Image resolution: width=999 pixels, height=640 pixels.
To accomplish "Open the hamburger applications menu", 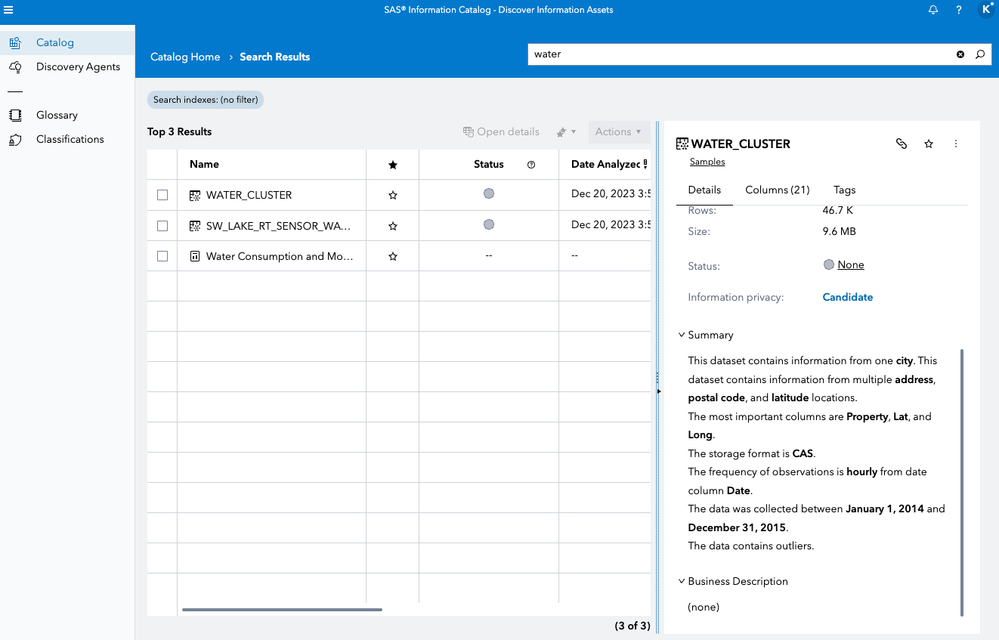I will [x=8, y=10].
